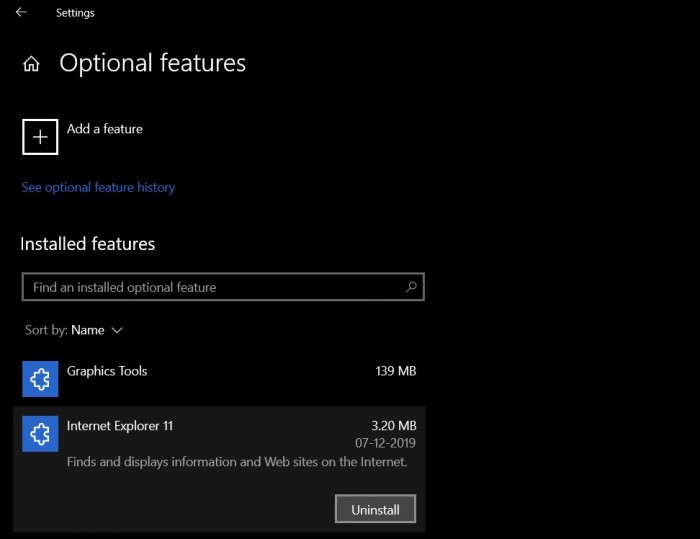
Task: Click the Installed features section heading
Action: (x=88, y=244)
